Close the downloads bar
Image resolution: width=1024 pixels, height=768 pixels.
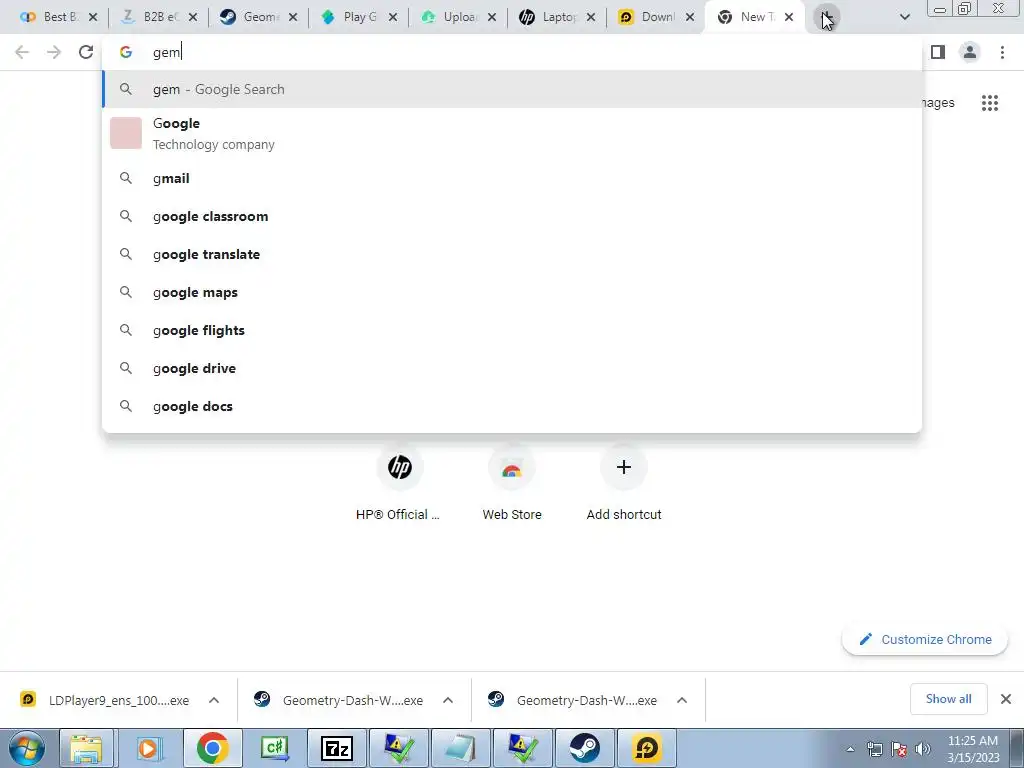click(1006, 699)
